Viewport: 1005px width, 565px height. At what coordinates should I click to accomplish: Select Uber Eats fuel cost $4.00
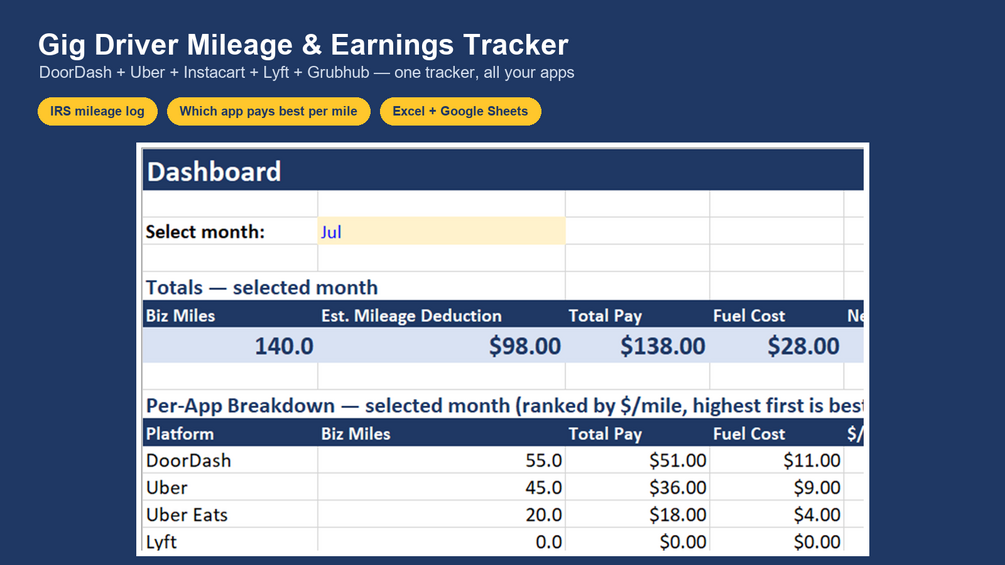point(777,514)
